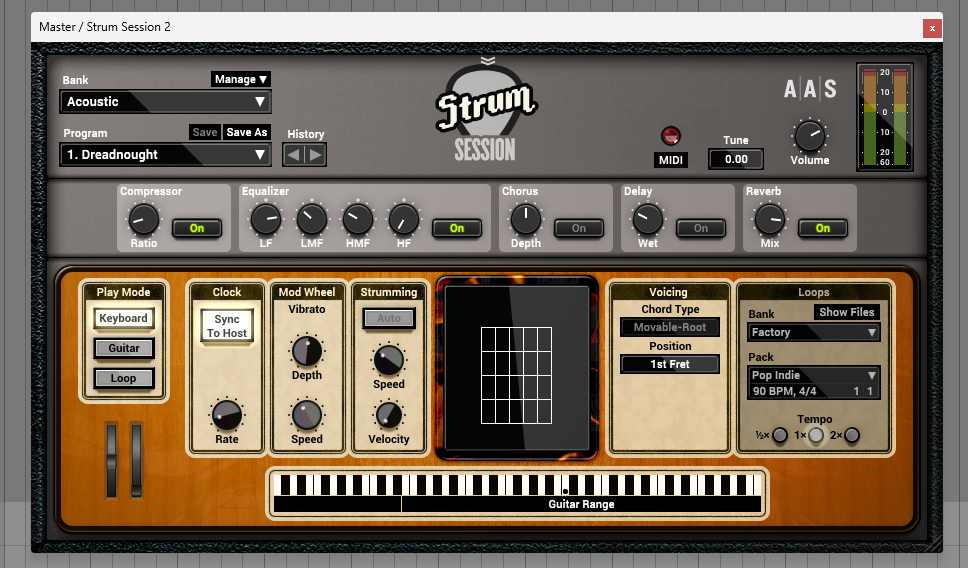This screenshot has height=568, width=968.
Task: Click the on-screen piano keyboard
Action: 517,485
